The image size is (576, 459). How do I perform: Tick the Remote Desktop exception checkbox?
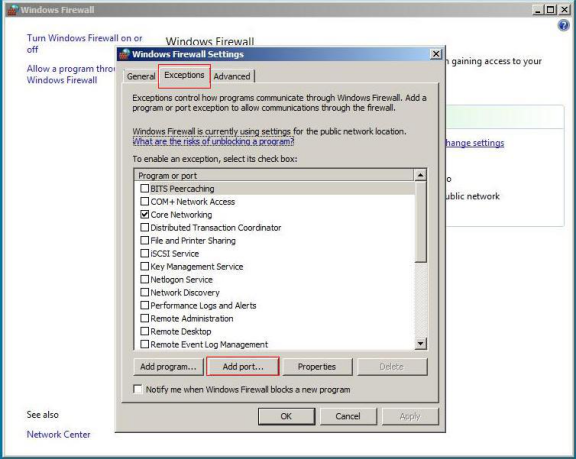pos(144,331)
